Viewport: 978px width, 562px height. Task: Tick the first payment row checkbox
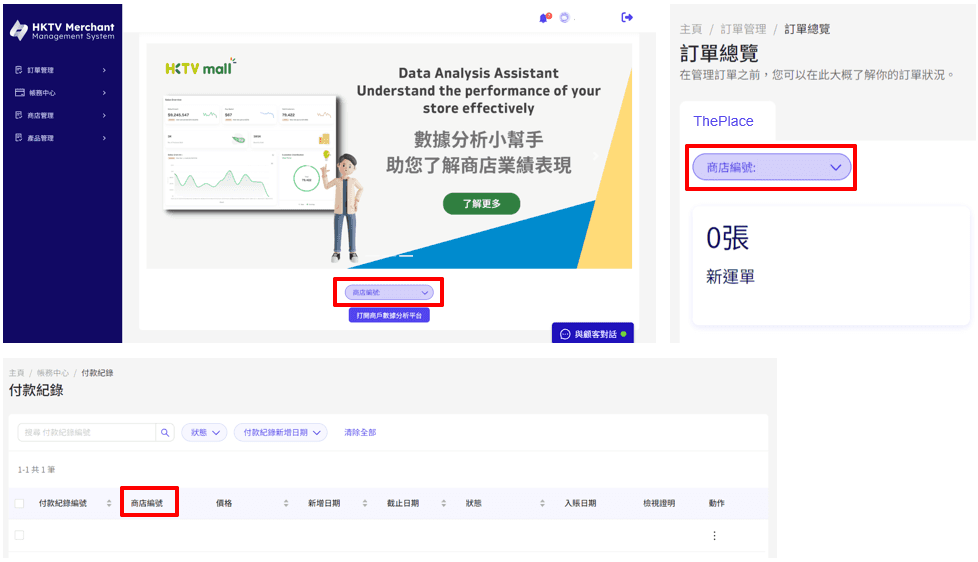[19, 535]
